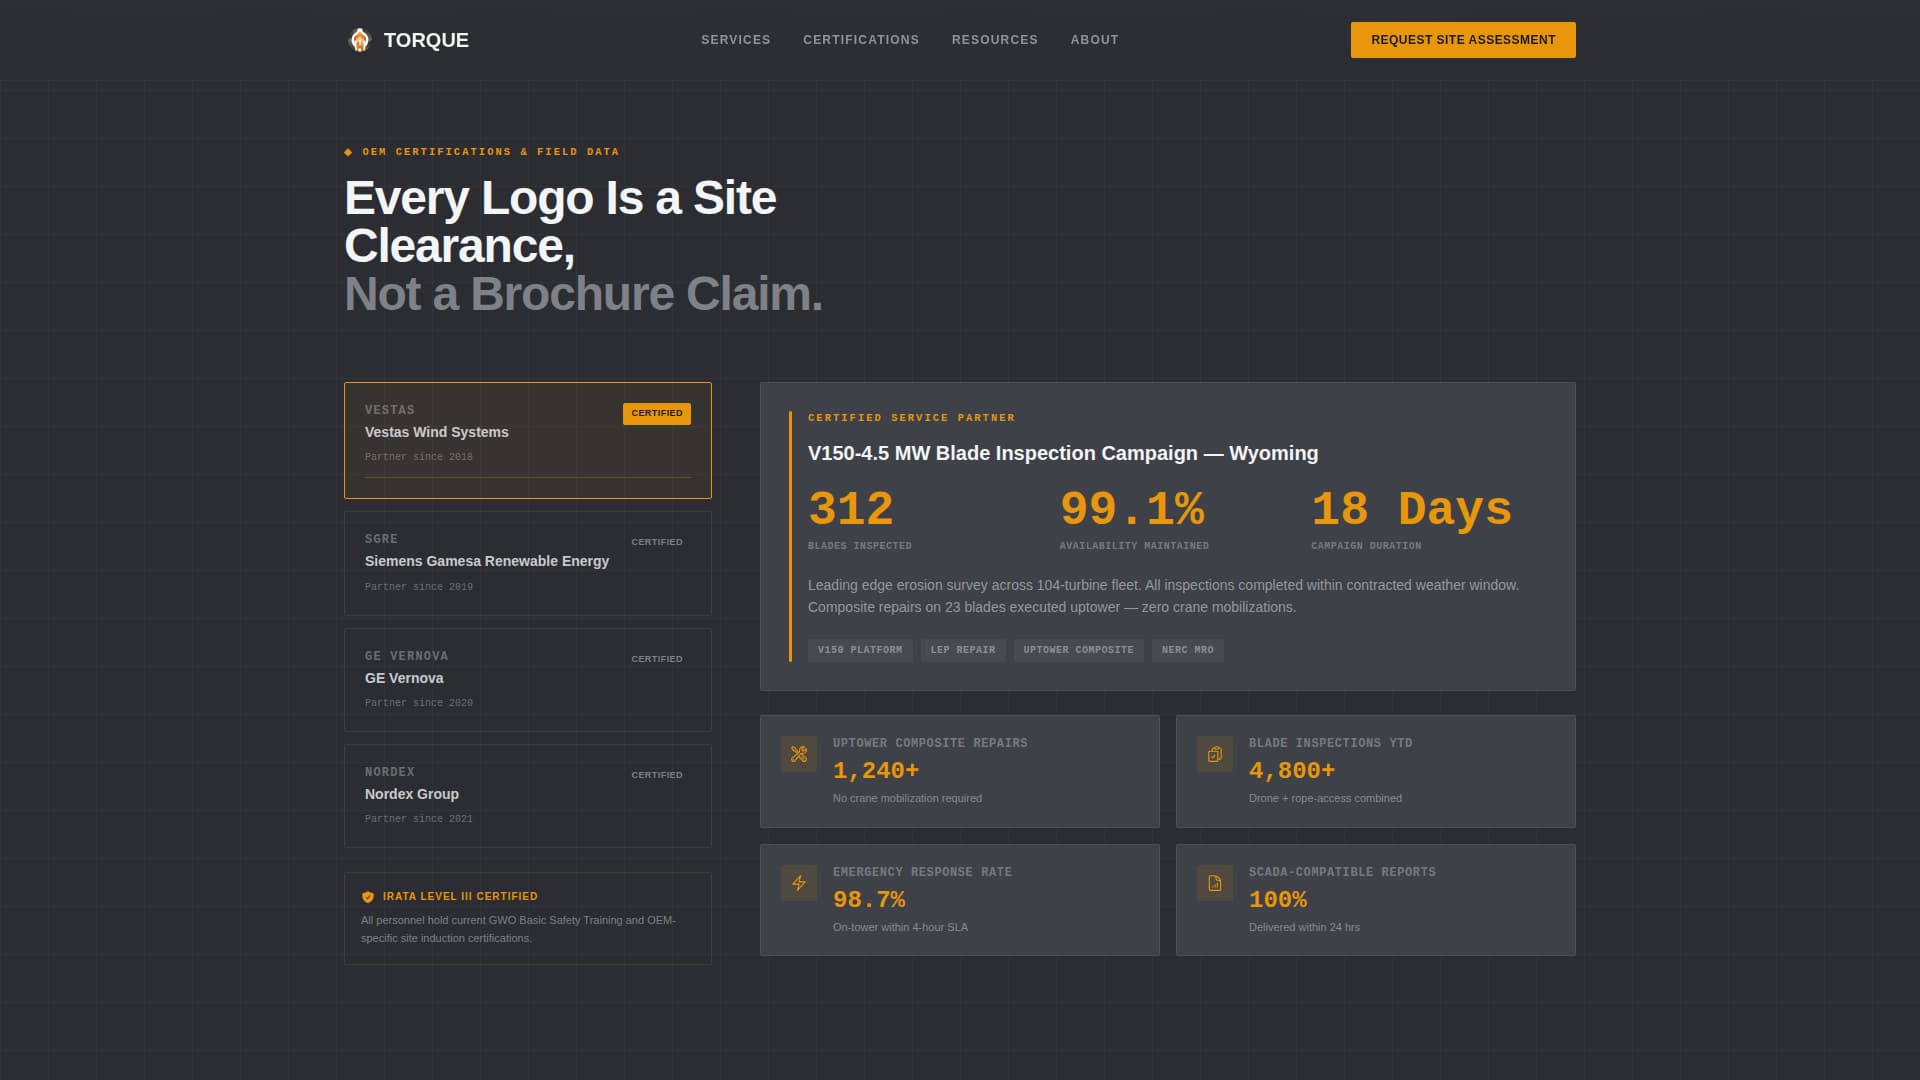Select the GE Vernova partner card
Image resolution: width=1920 pixels, height=1080 pixels.
click(528, 680)
